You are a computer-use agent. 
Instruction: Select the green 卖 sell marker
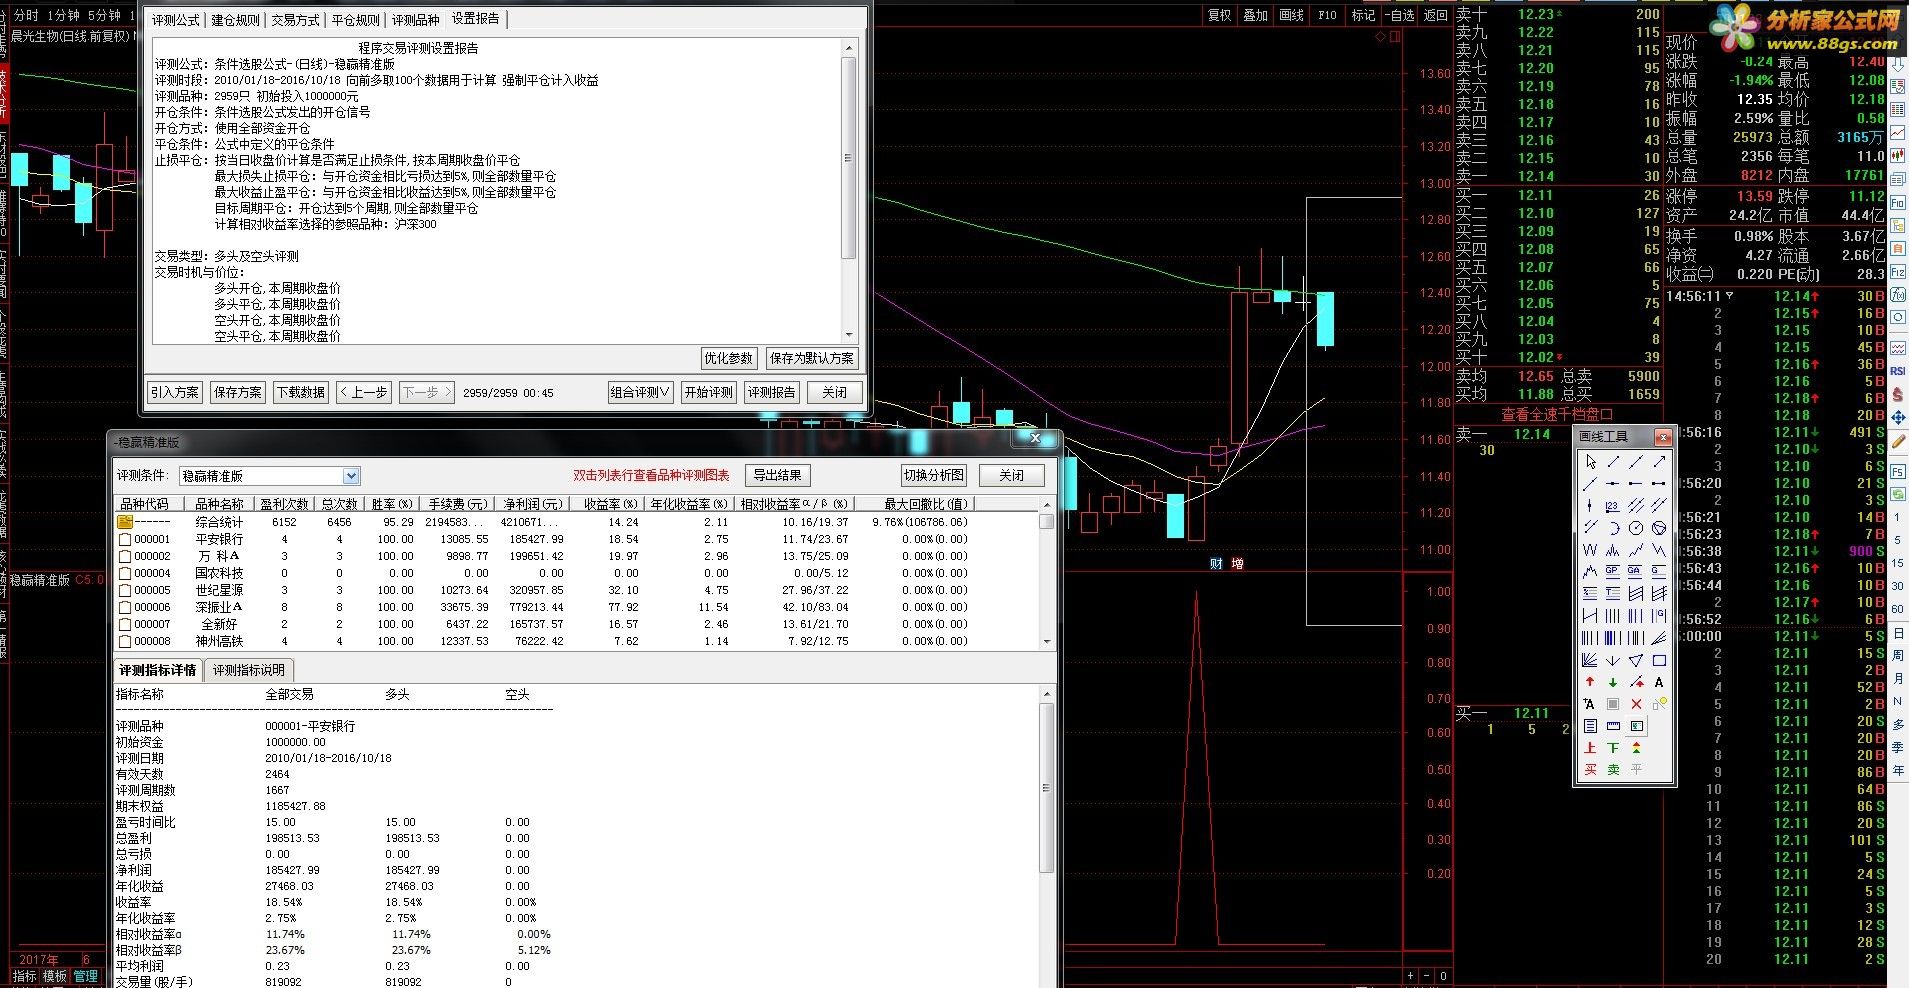(x=1613, y=768)
